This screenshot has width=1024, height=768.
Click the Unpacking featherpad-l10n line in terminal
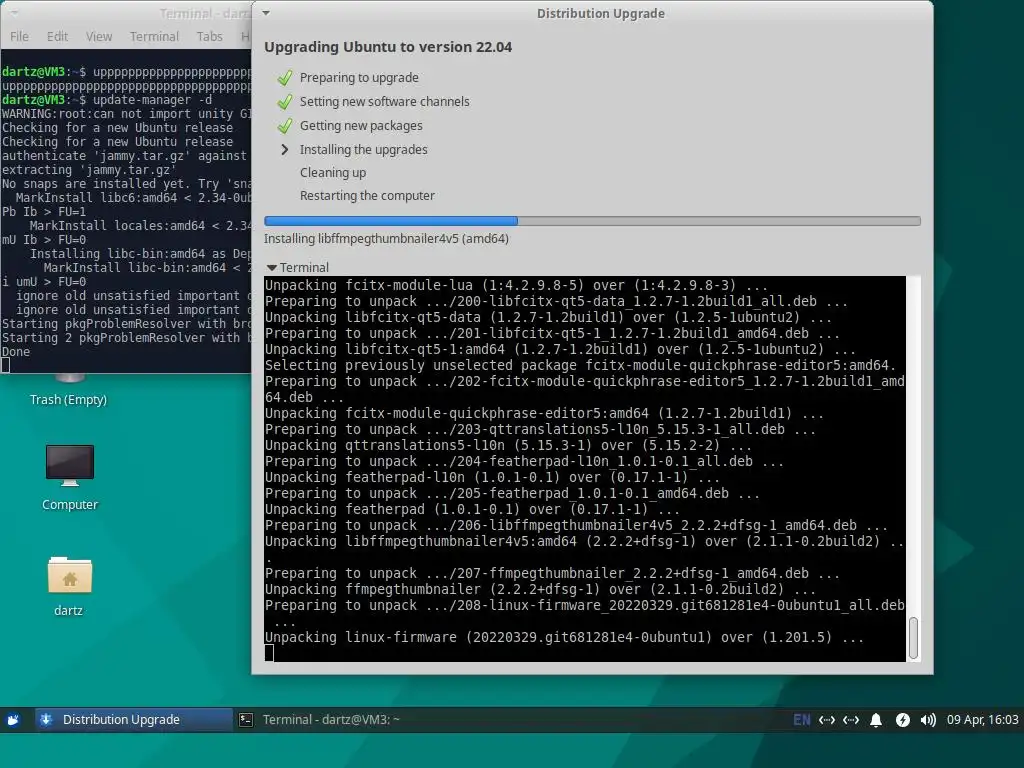tap(492, 477)
